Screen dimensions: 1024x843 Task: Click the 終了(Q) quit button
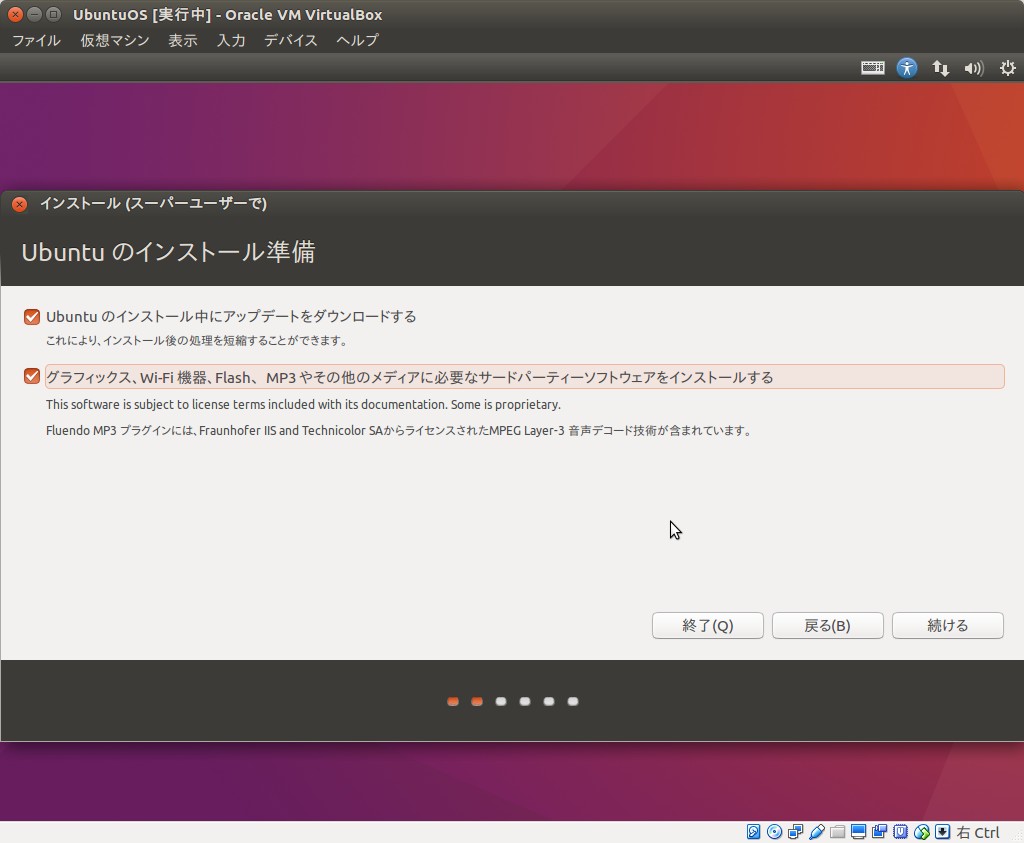[707, 626]
